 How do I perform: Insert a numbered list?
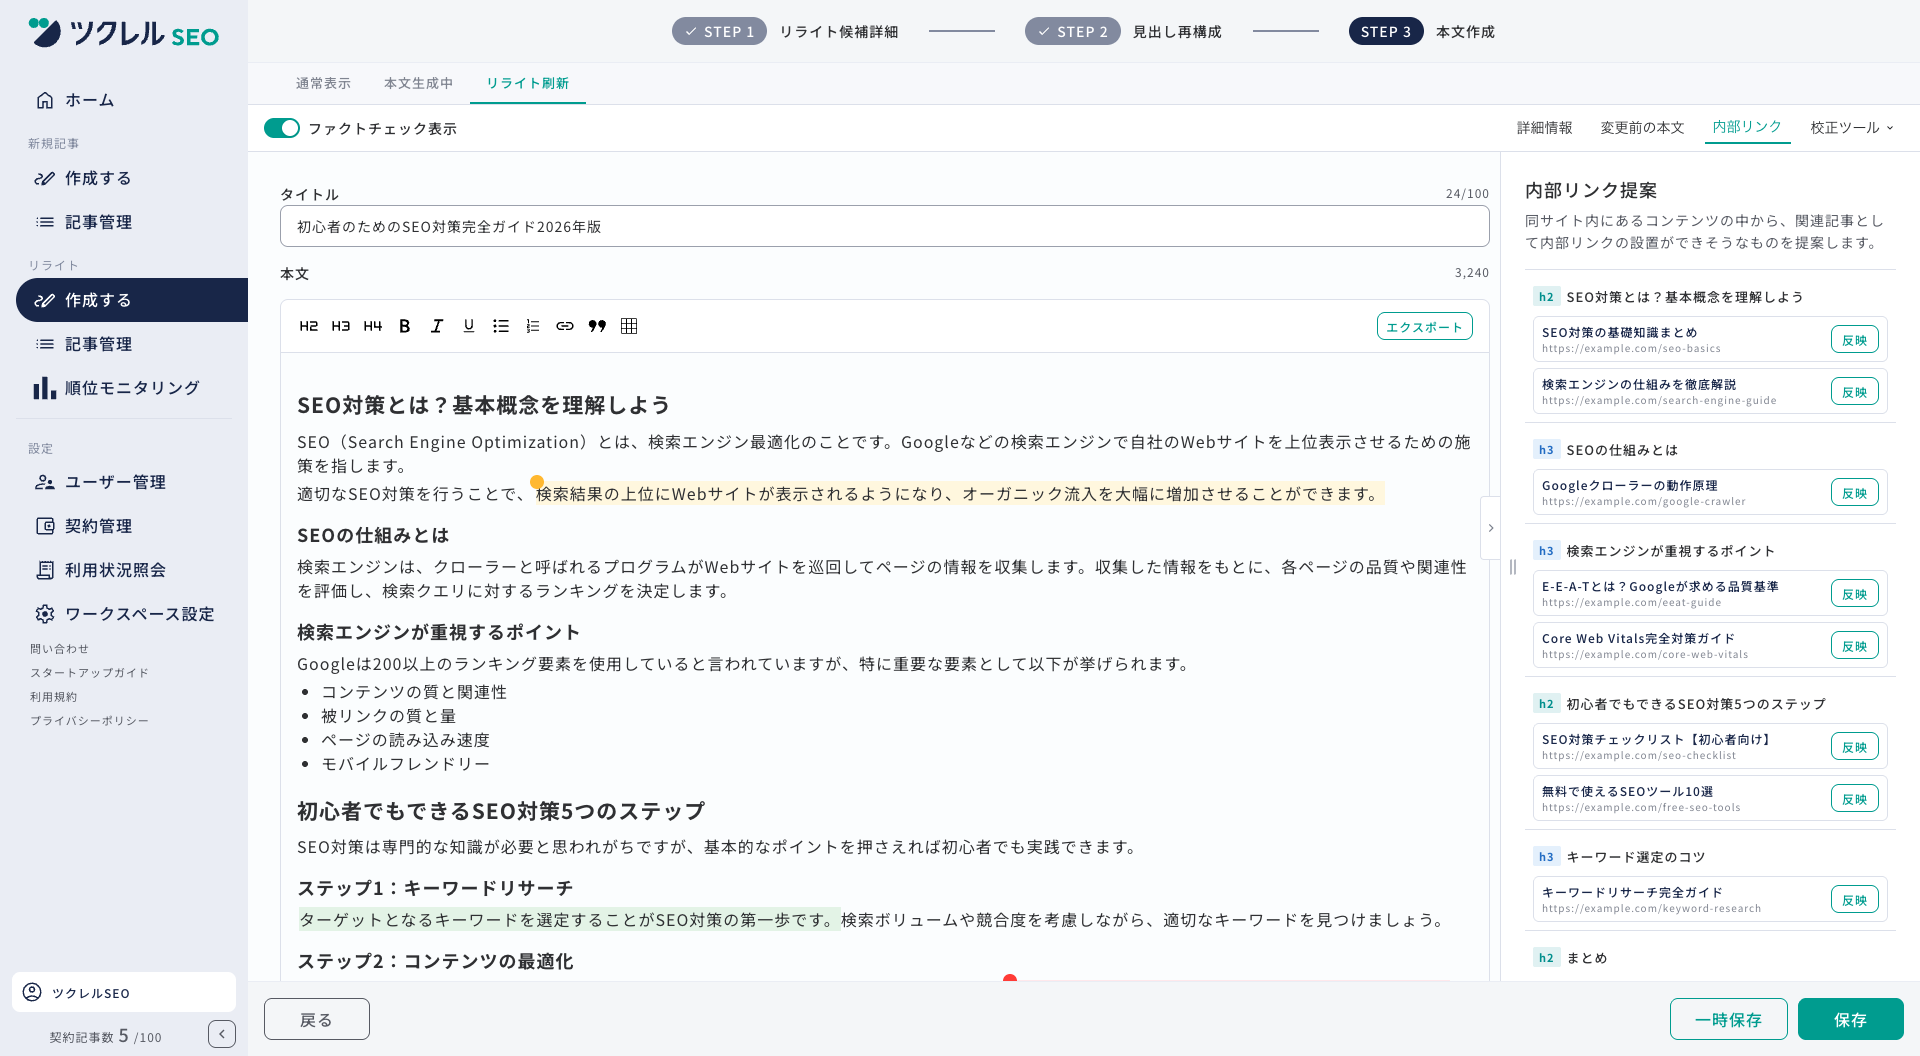533,326
